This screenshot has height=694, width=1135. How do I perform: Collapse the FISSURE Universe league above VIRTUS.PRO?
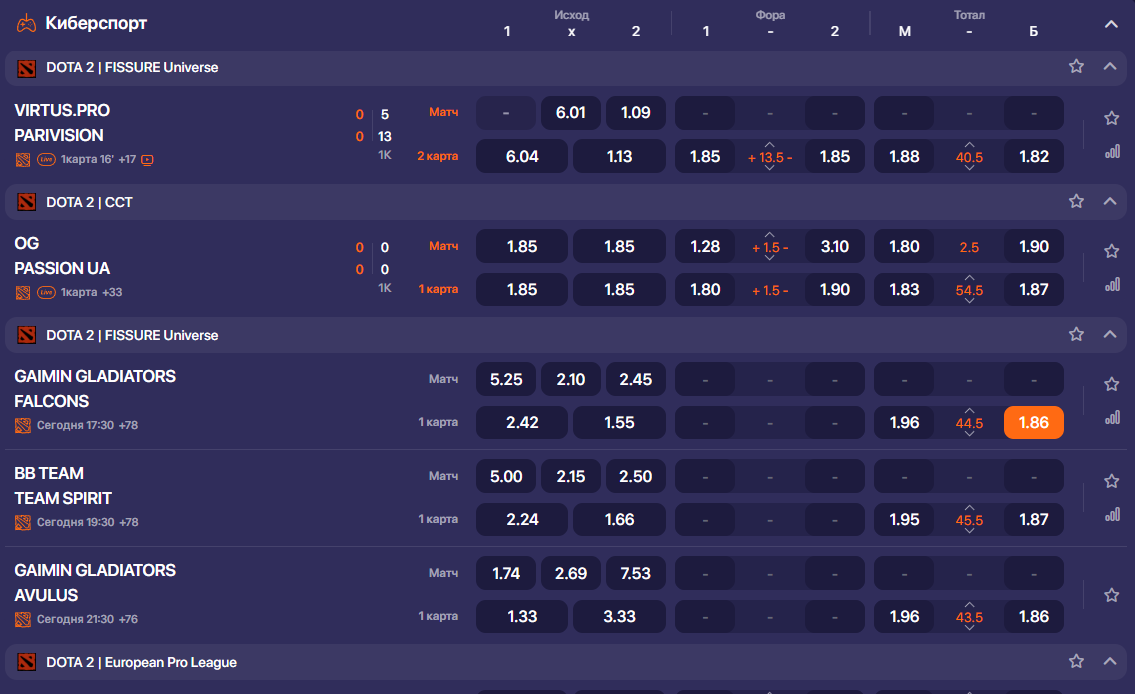click(1110, 67)
